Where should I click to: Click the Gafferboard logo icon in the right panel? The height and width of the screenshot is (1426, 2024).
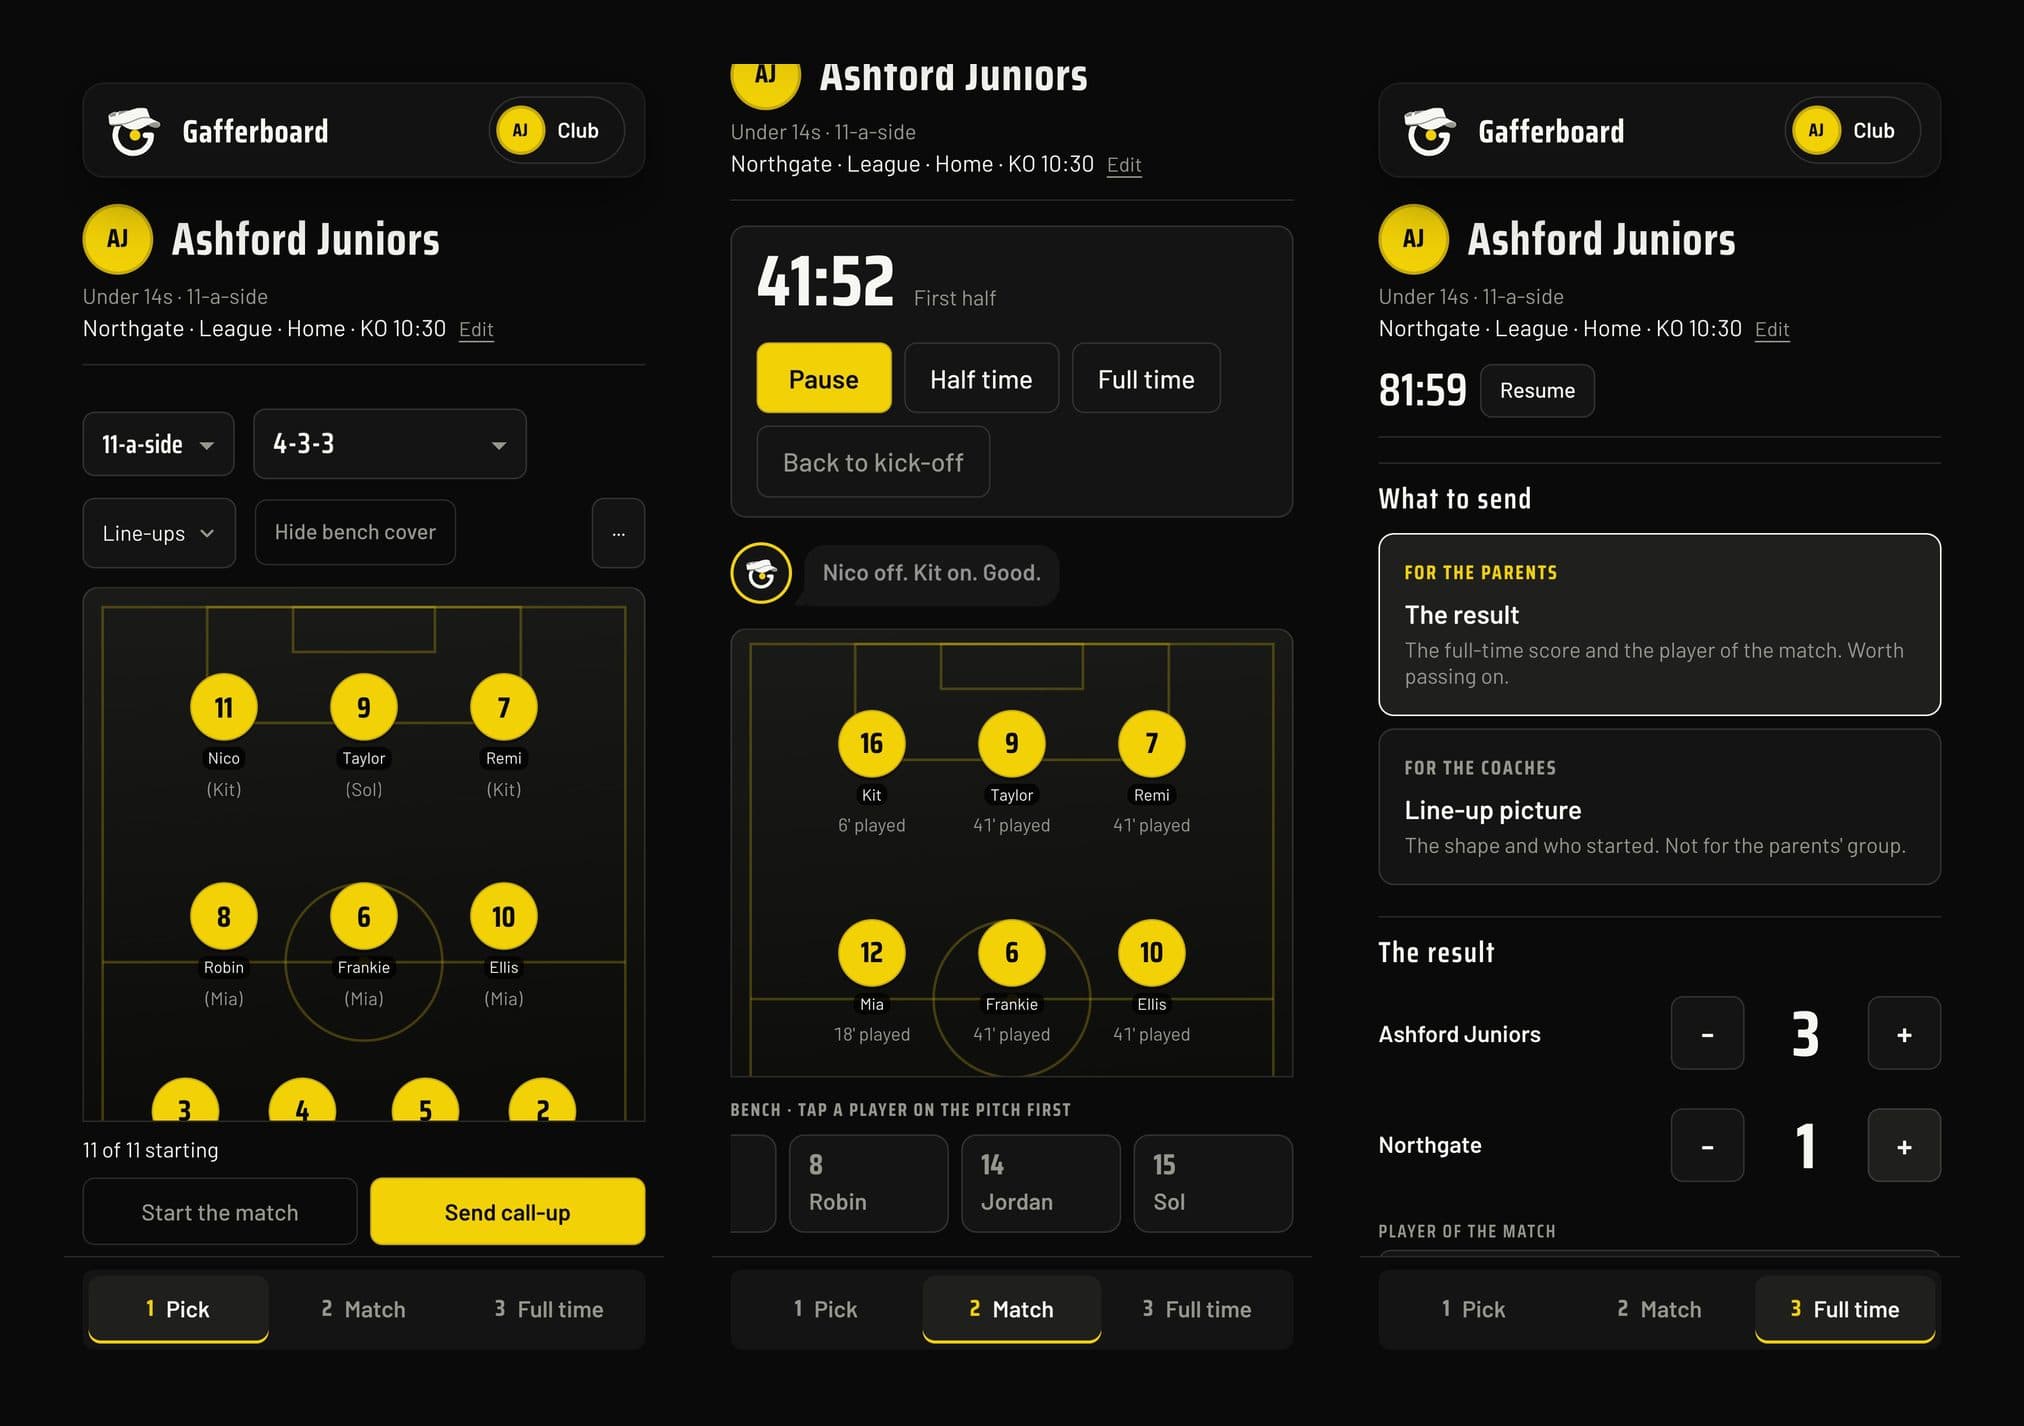click(x=1430, y=131)
